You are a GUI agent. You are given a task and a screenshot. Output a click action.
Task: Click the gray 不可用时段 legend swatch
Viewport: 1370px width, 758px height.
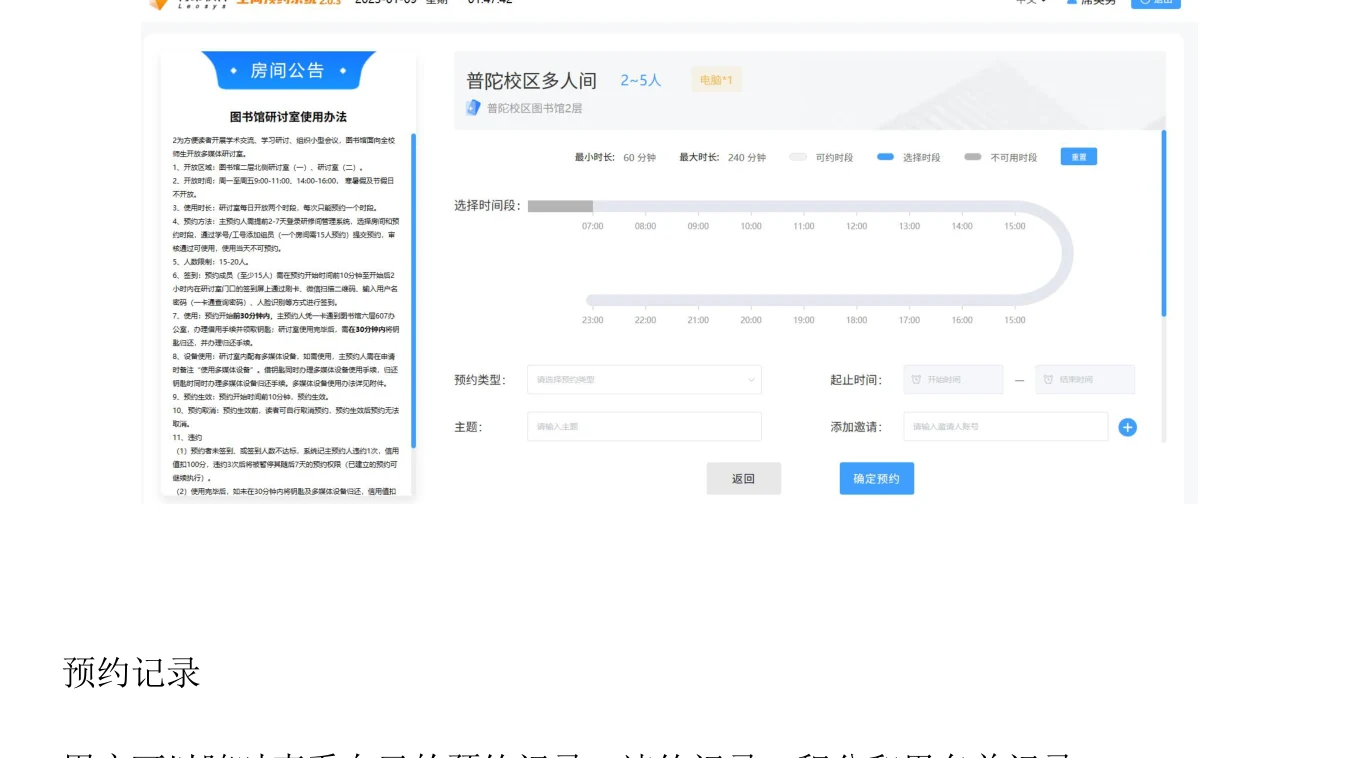pyautogui.click(x=973, y=157)
